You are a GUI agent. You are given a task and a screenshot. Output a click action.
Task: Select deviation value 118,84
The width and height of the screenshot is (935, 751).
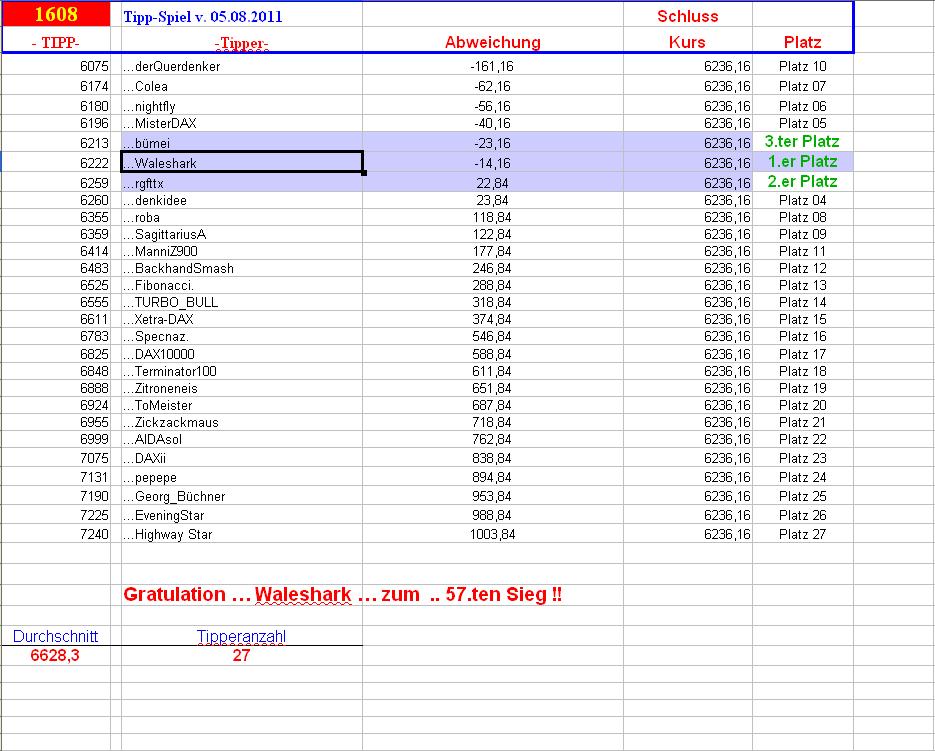493,218
